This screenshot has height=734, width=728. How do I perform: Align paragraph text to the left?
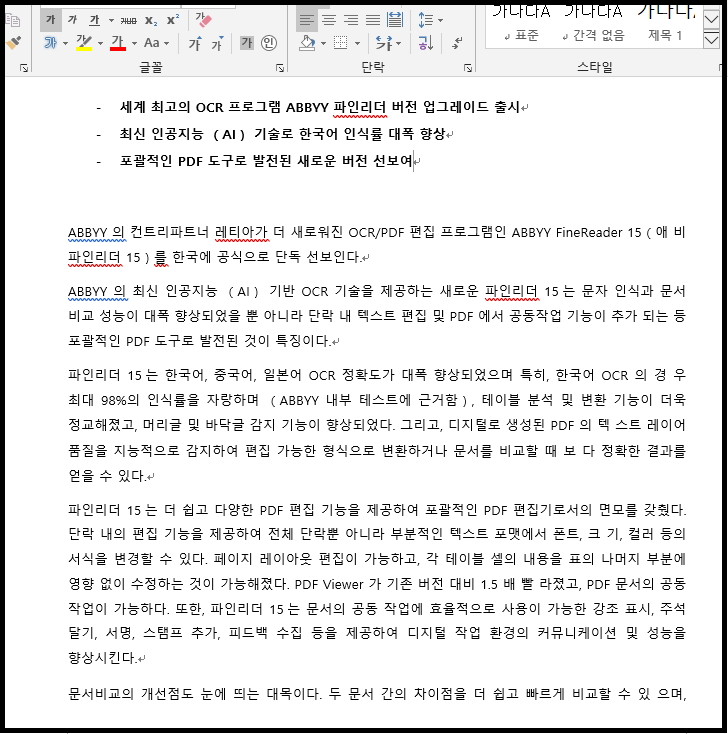(307, 20)
